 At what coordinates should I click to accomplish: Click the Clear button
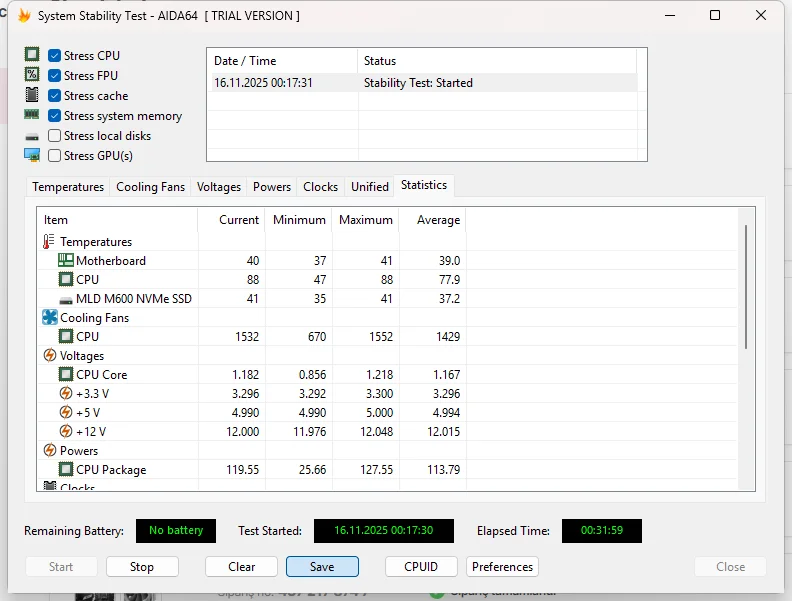click(241, 567)
